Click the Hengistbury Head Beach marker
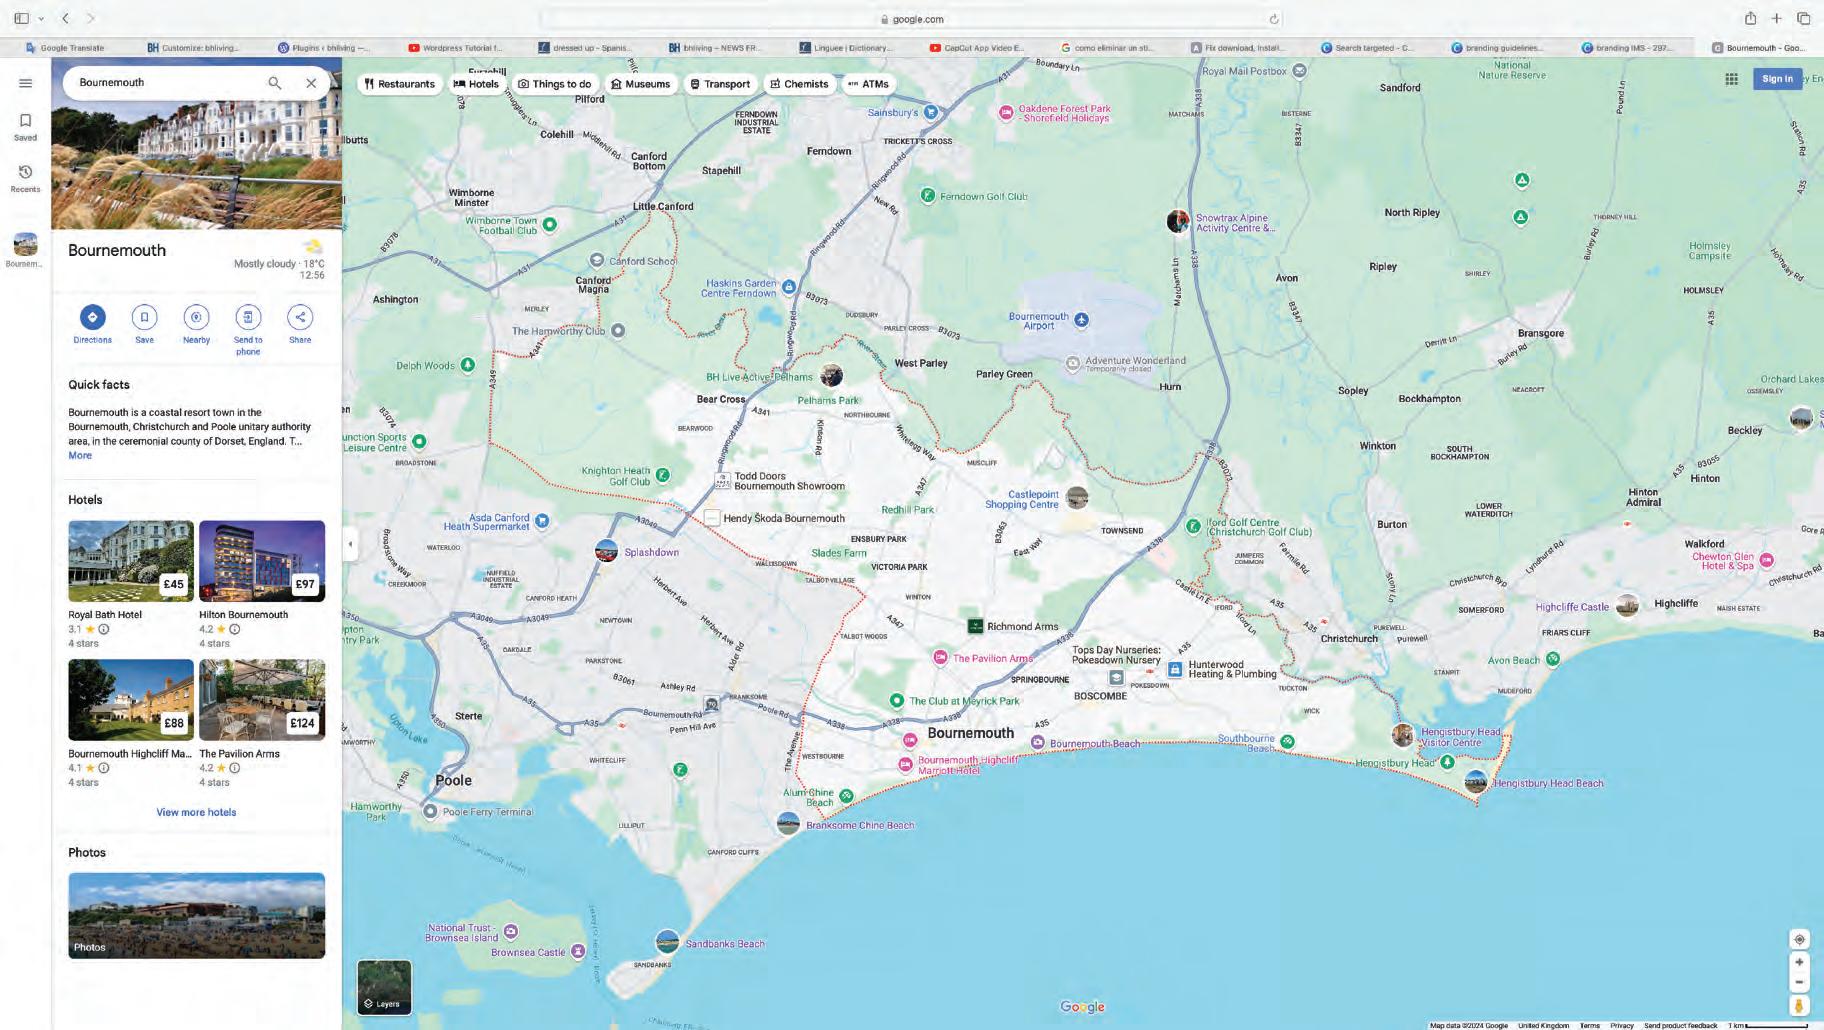This screenshot has height=1030, width=1824. click(x=1476, y=782)
